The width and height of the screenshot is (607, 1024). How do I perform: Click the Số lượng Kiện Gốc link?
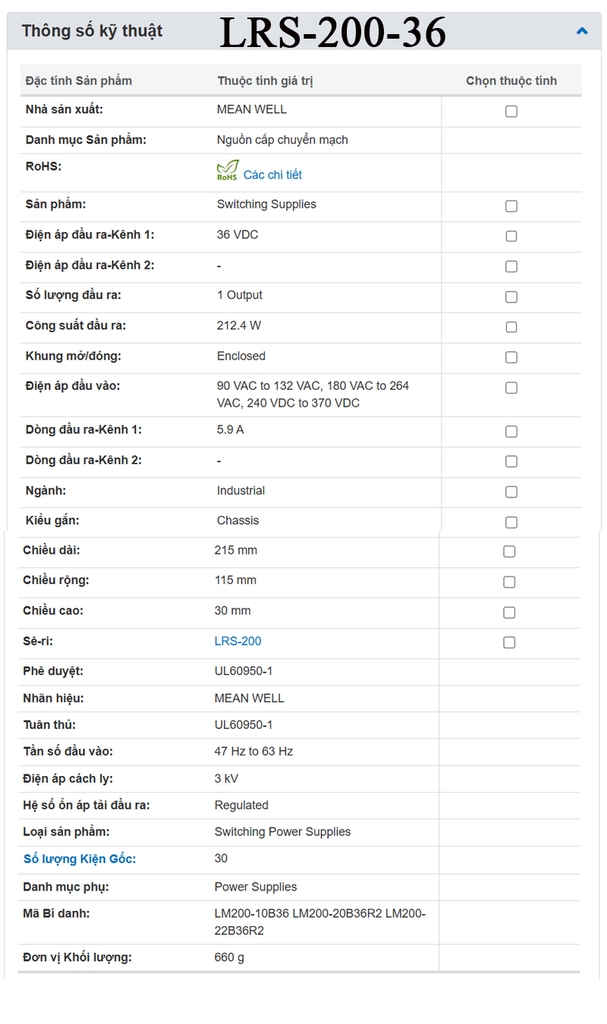click(80, 859)
